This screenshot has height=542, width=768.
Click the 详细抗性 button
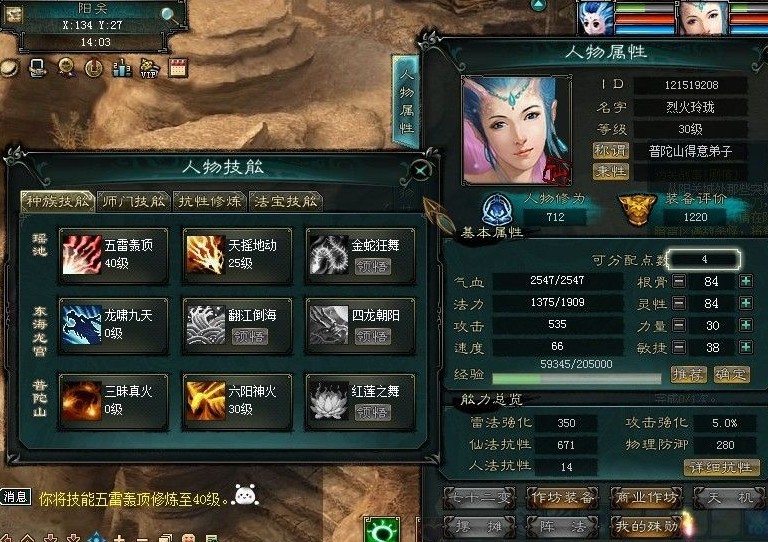click(x=721, y=467)
